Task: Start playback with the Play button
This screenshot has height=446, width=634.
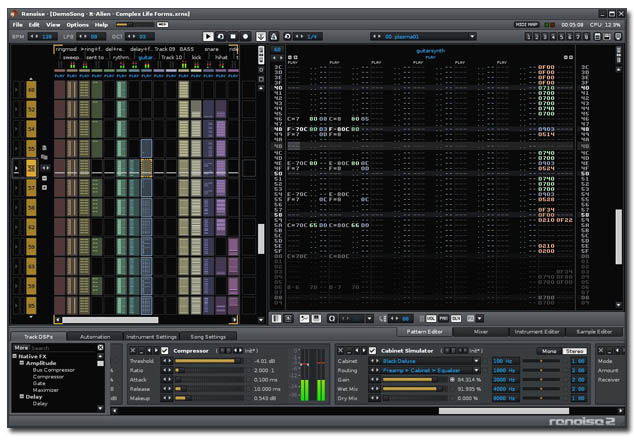Action: (208, 36)
